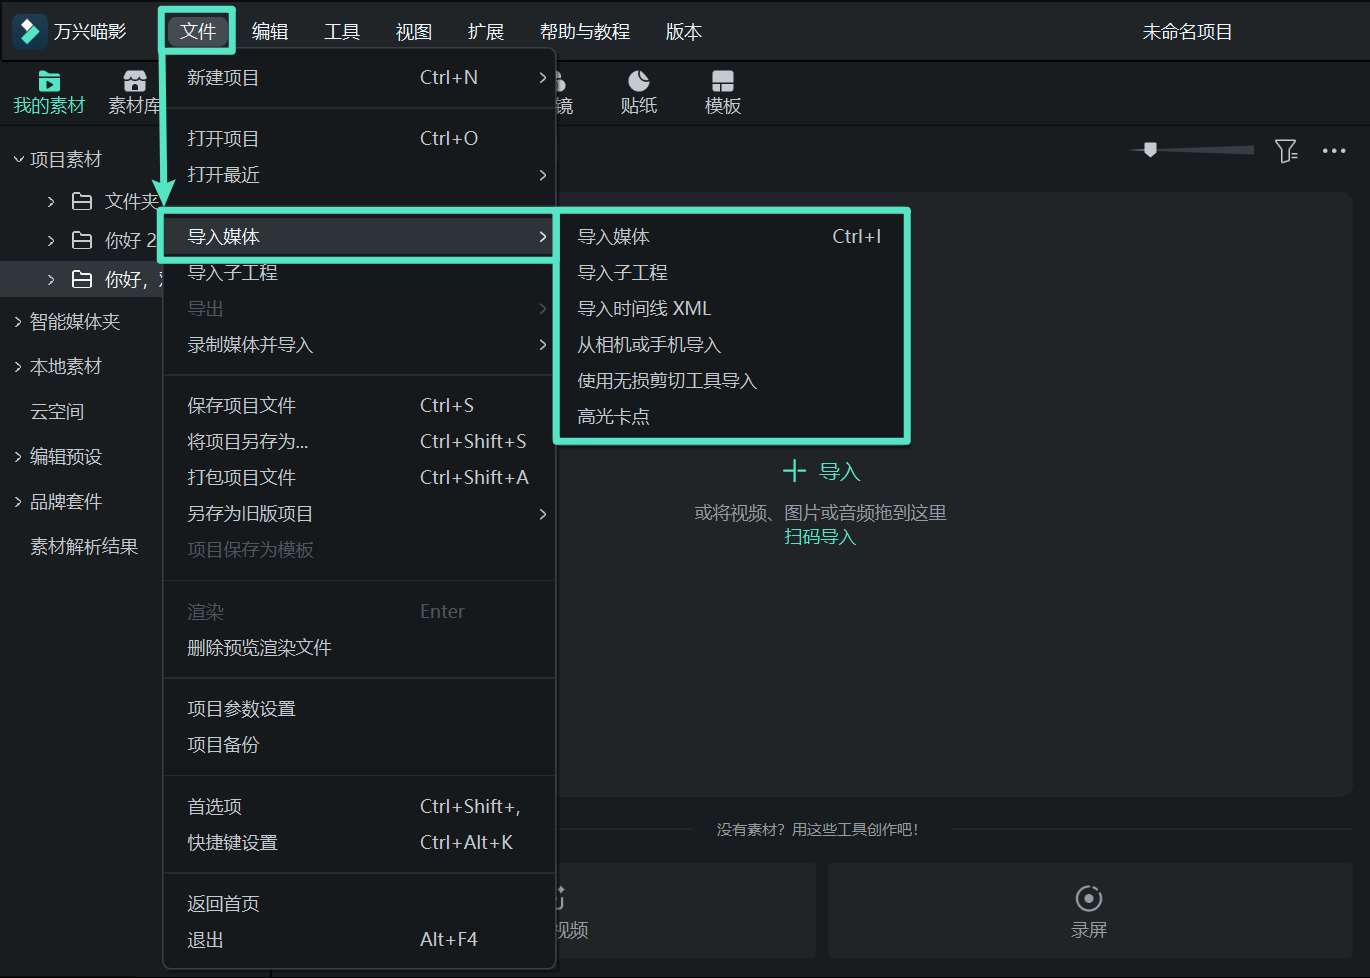Screen dimensions: 1370x978
Task: Click 录制媒体并导入 menu entry
Action: 359,345
